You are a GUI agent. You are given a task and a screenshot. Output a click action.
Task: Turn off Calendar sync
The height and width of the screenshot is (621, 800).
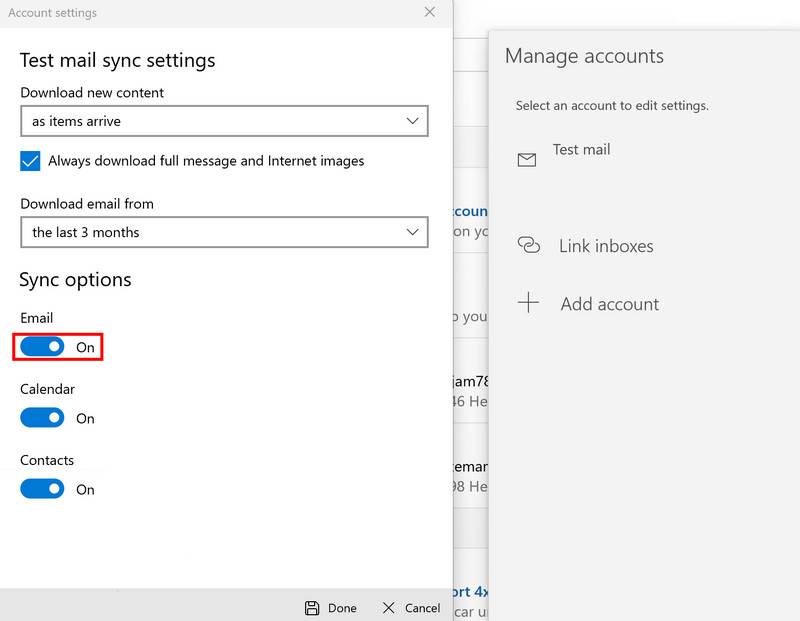pos(42,418)
